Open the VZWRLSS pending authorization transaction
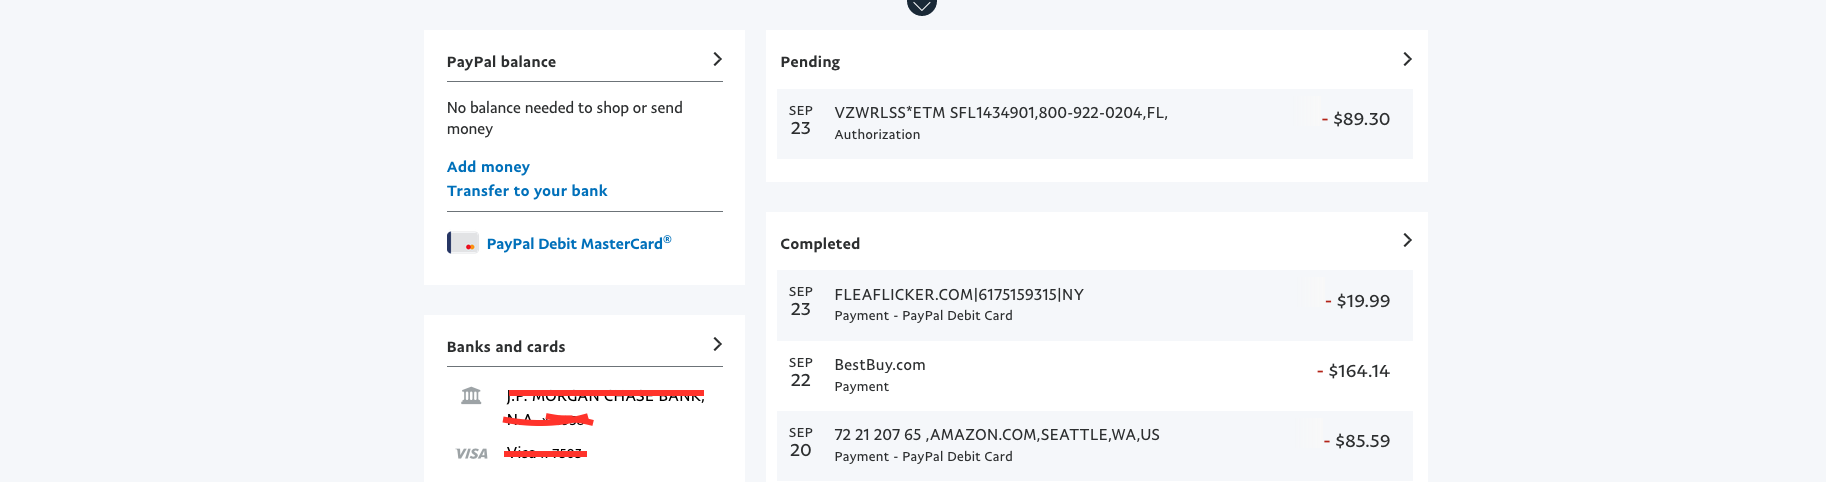The height and width of the screenshot is (482, 1826). click(1095, 124)
